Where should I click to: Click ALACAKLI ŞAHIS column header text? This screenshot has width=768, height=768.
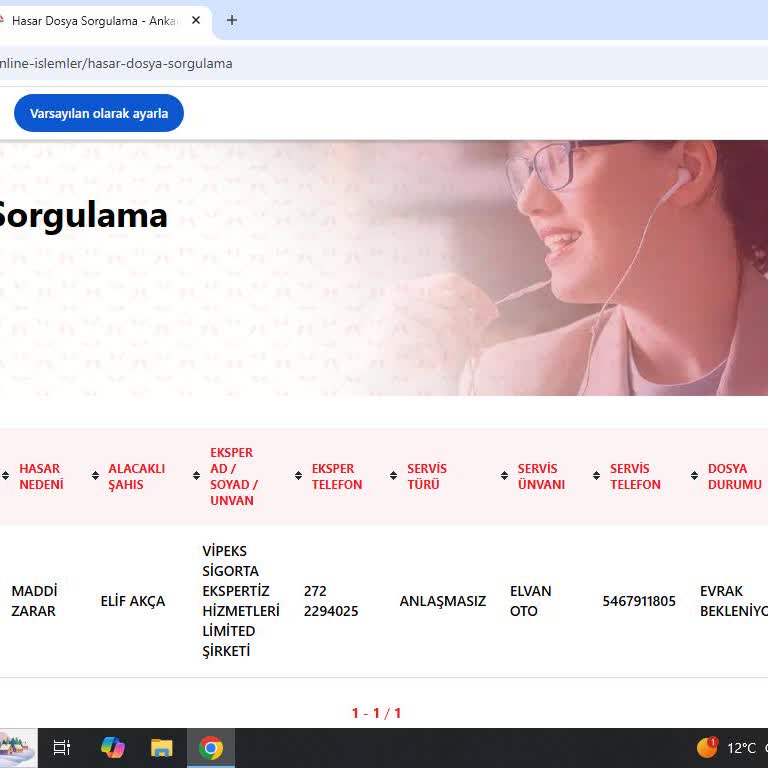[137, 476]
